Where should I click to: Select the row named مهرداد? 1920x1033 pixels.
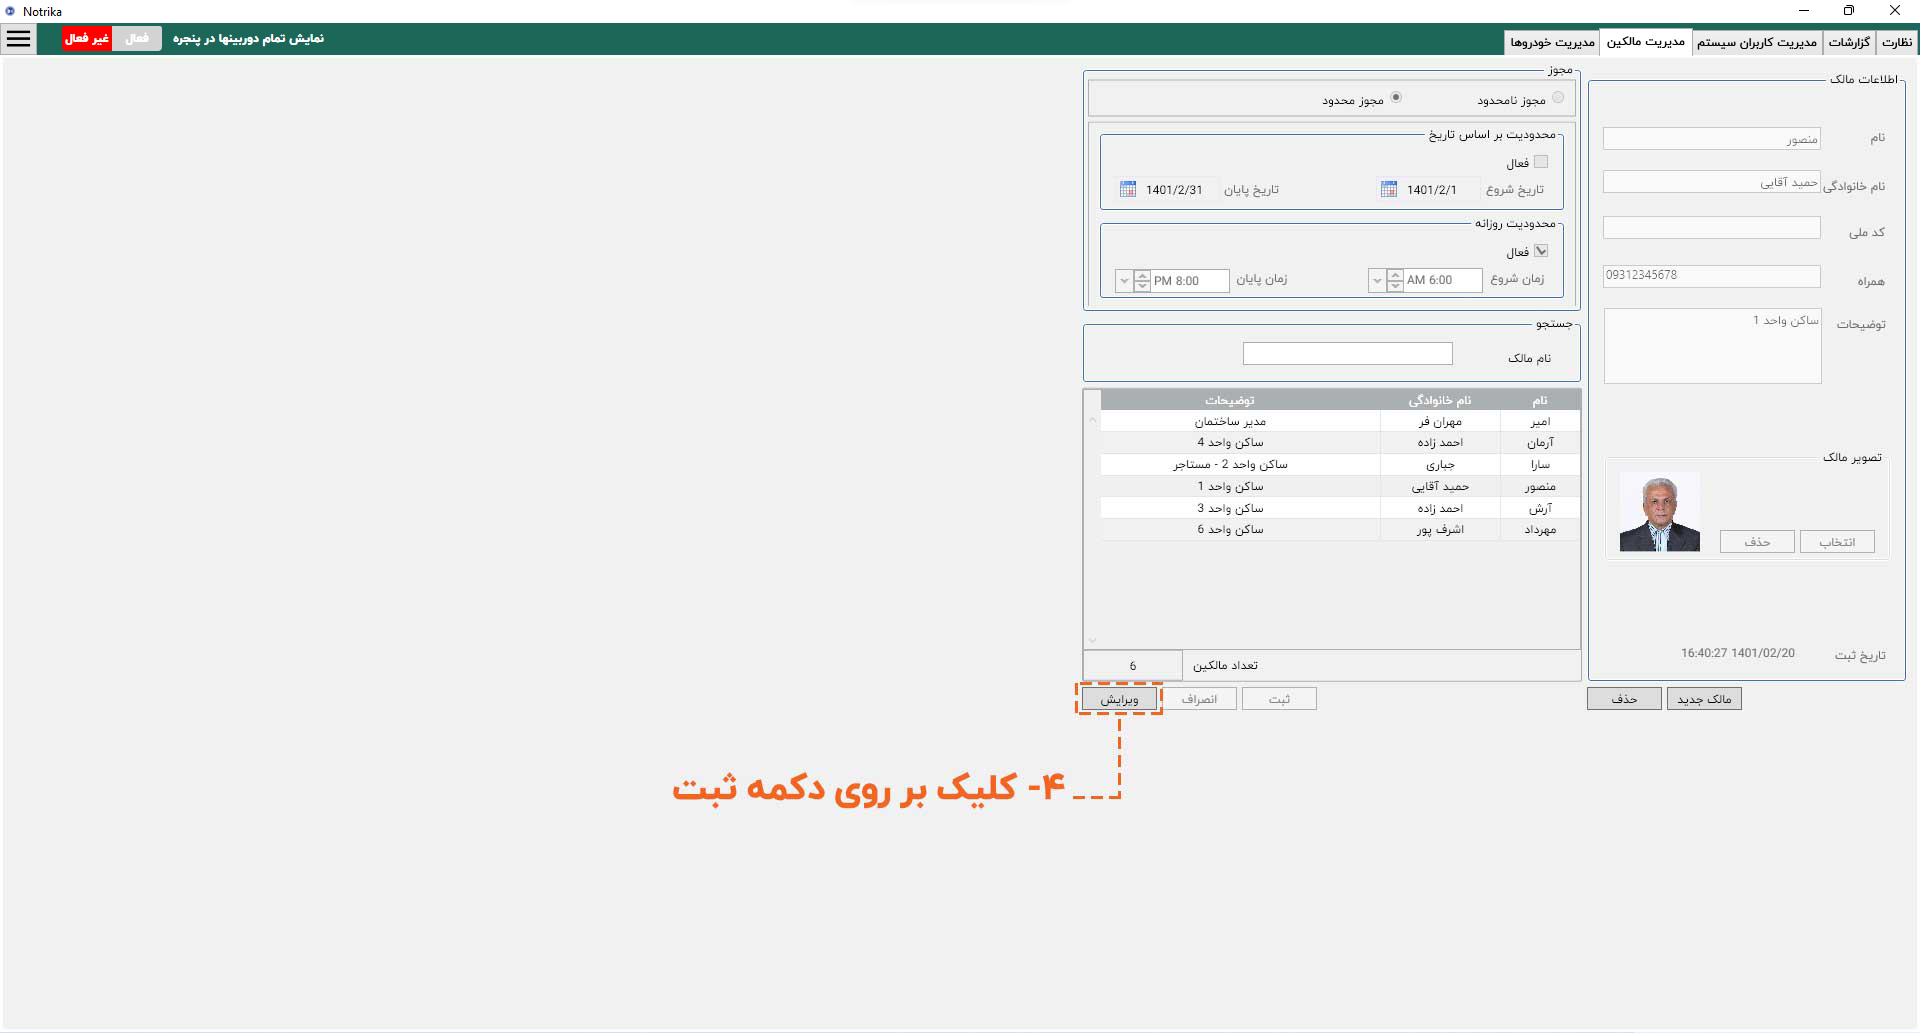point(1340,530)
